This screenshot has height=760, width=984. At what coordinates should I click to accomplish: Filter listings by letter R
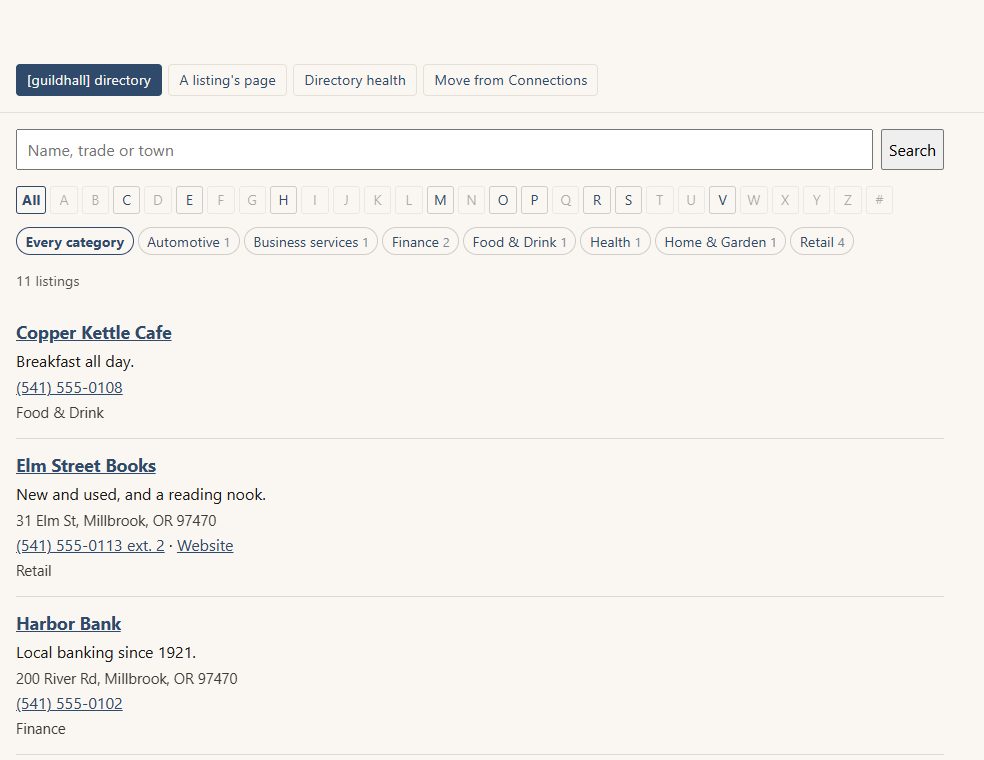[x=597, y=200]
